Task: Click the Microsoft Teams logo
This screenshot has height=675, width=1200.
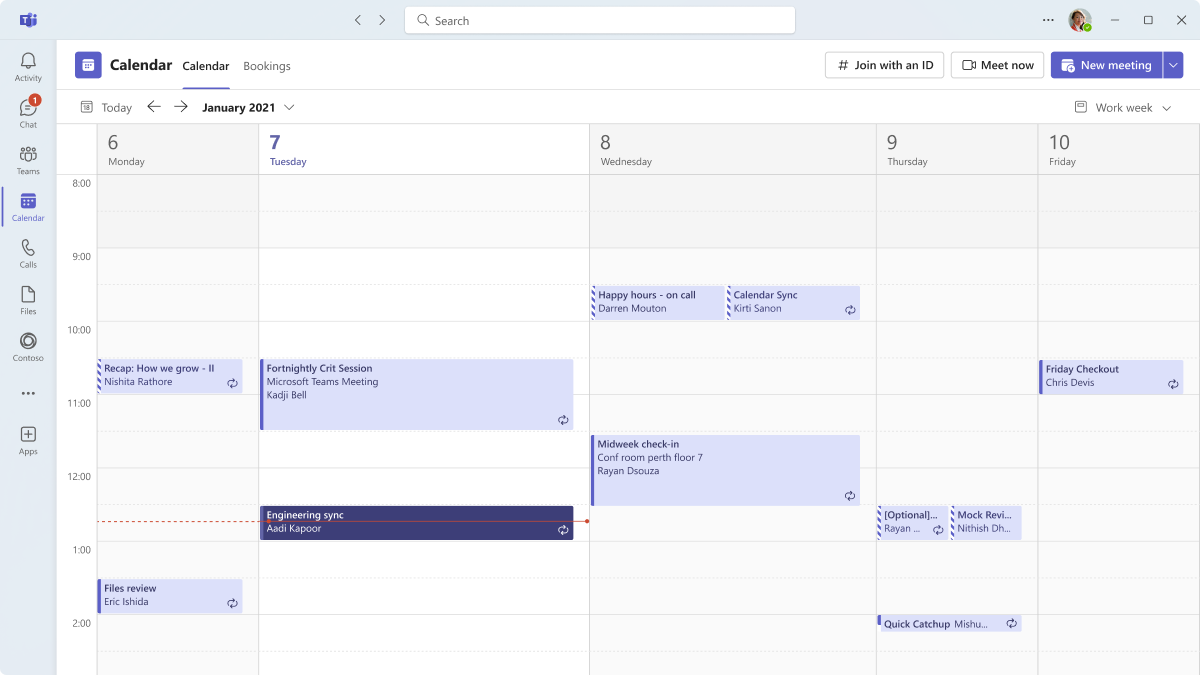Action: coord(28,20)
